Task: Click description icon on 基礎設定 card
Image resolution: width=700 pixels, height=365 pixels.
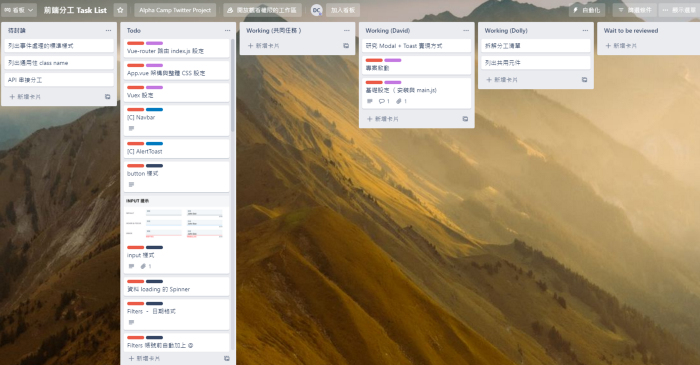Action: click(x=370, y=101)
